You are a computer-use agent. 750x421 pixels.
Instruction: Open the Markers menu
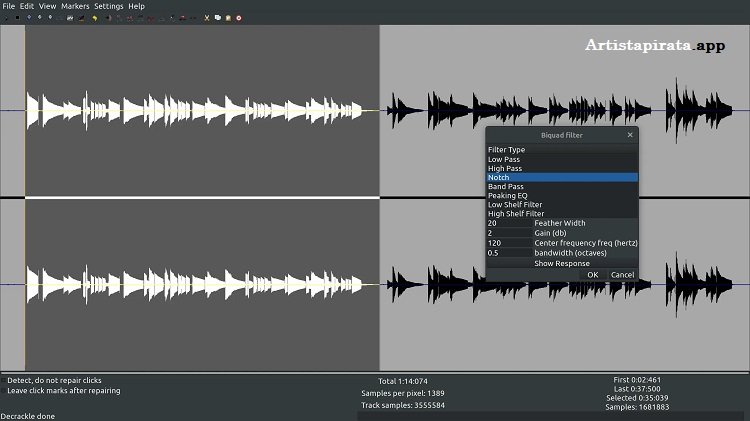(75, 6)
